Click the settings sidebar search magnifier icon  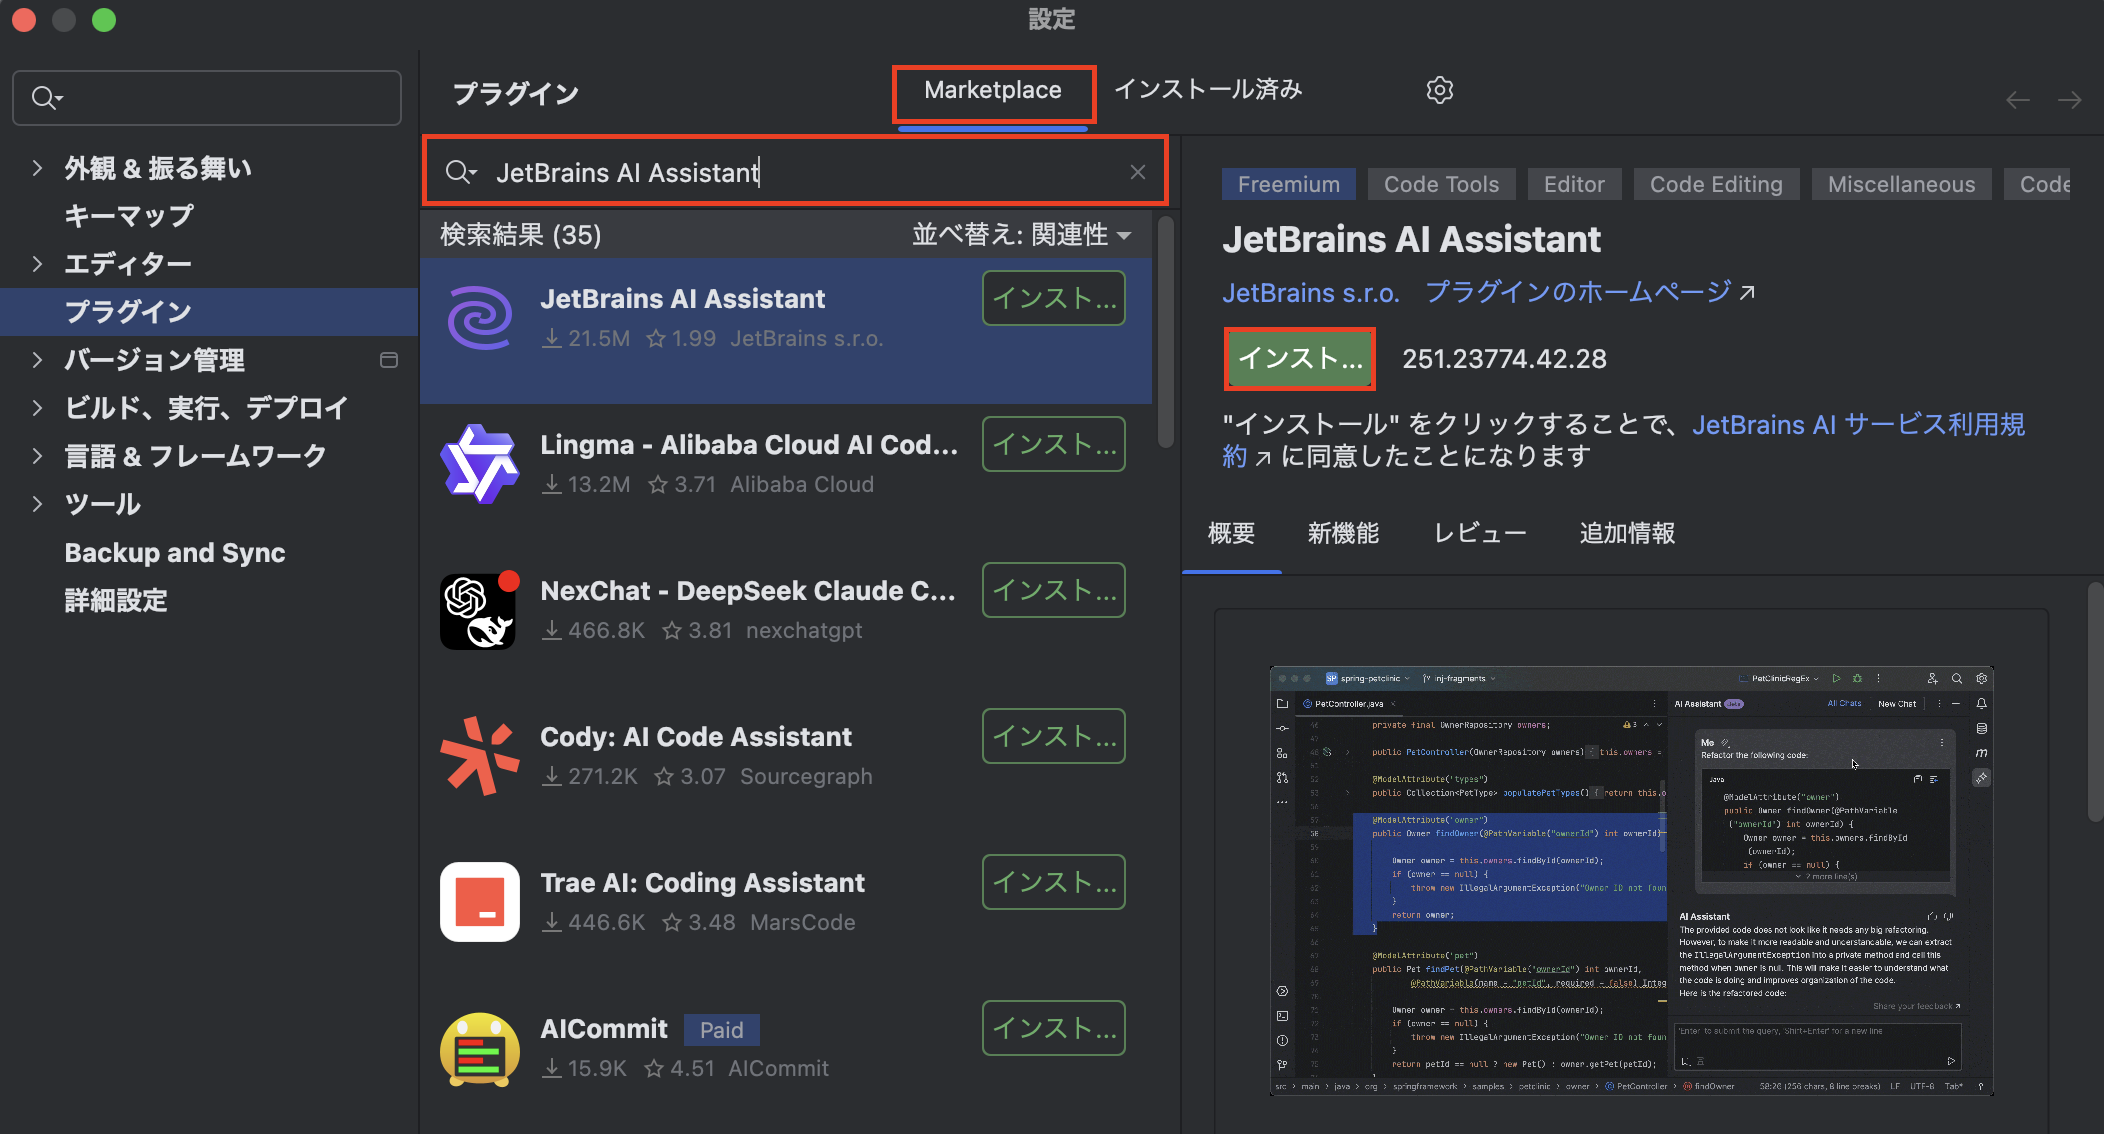point(46,98)
